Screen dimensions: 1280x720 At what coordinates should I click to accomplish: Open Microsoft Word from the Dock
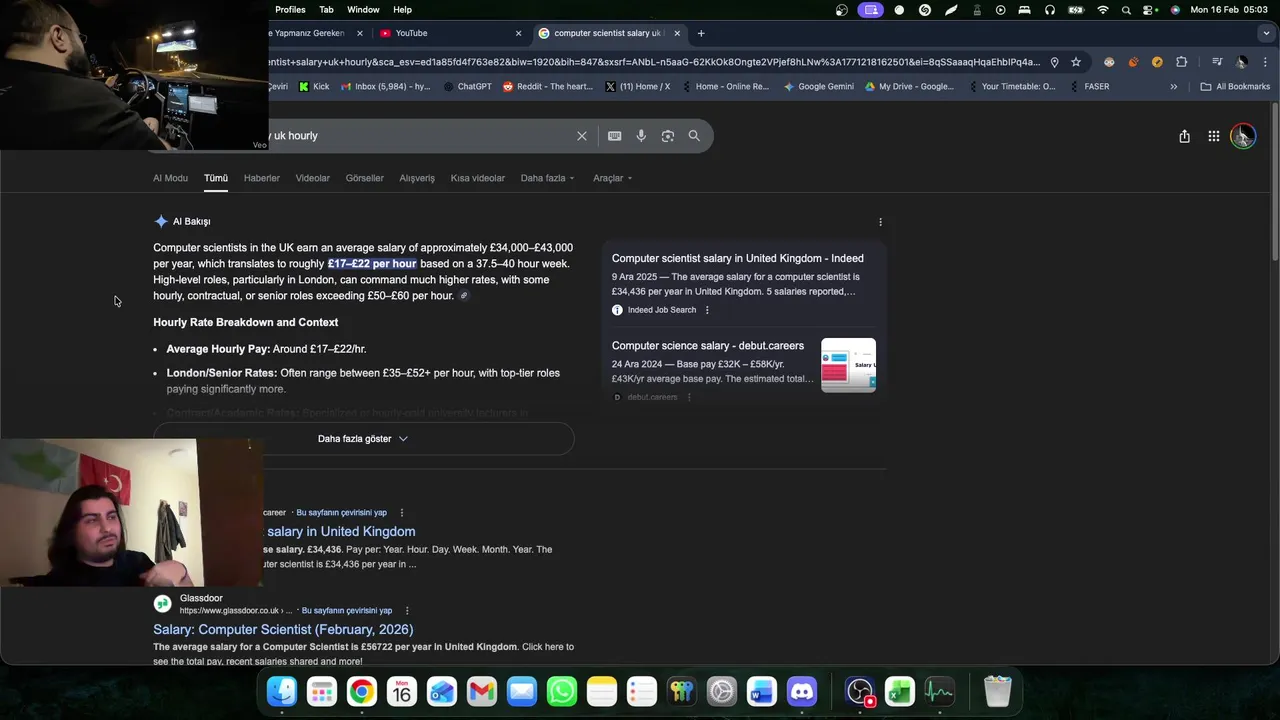[762, 691]
